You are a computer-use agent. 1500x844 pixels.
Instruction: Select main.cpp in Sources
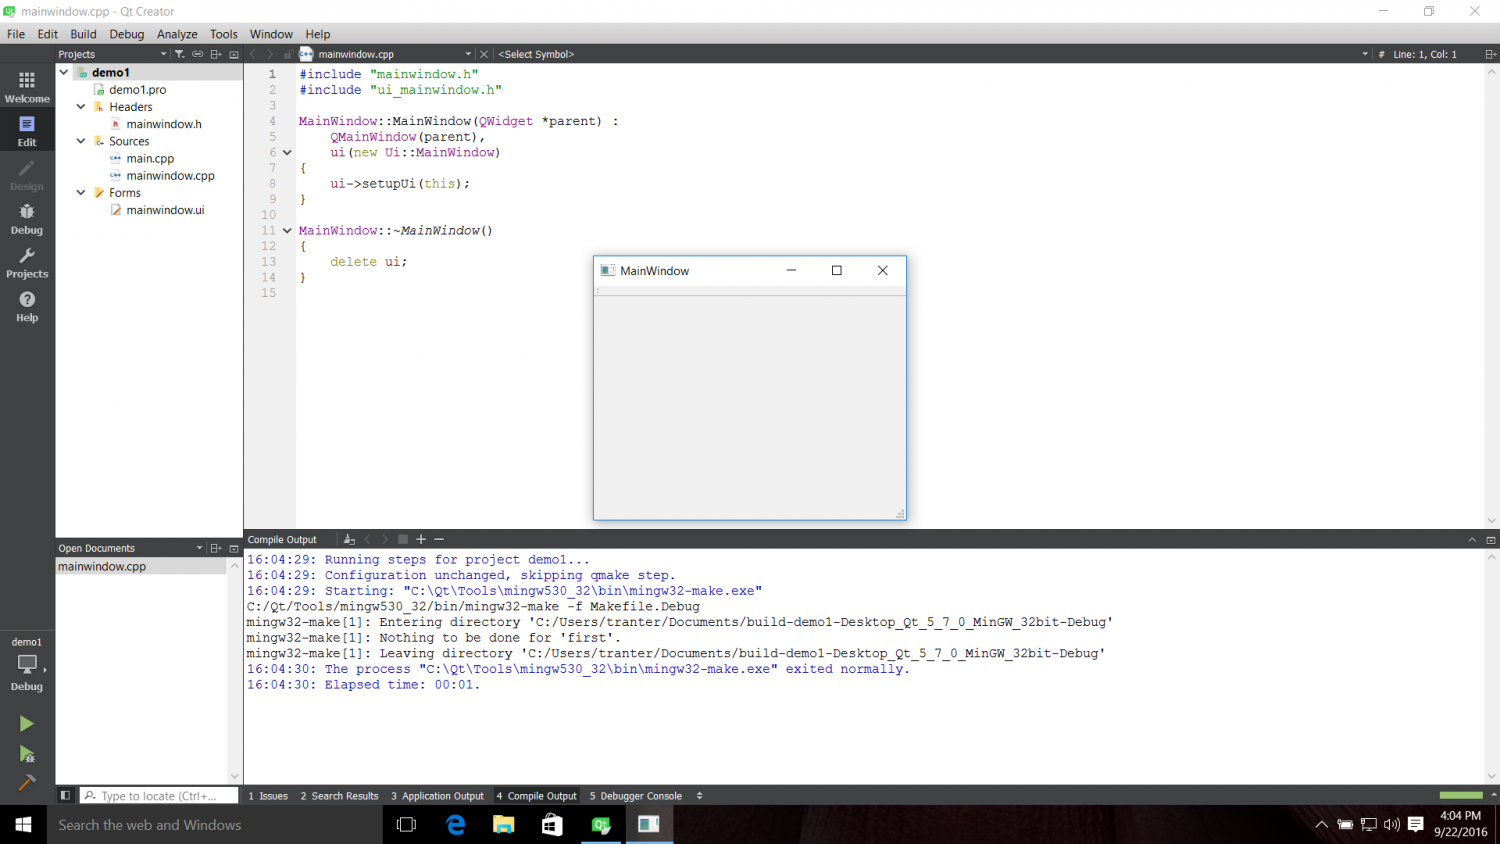tap(150, 158)
